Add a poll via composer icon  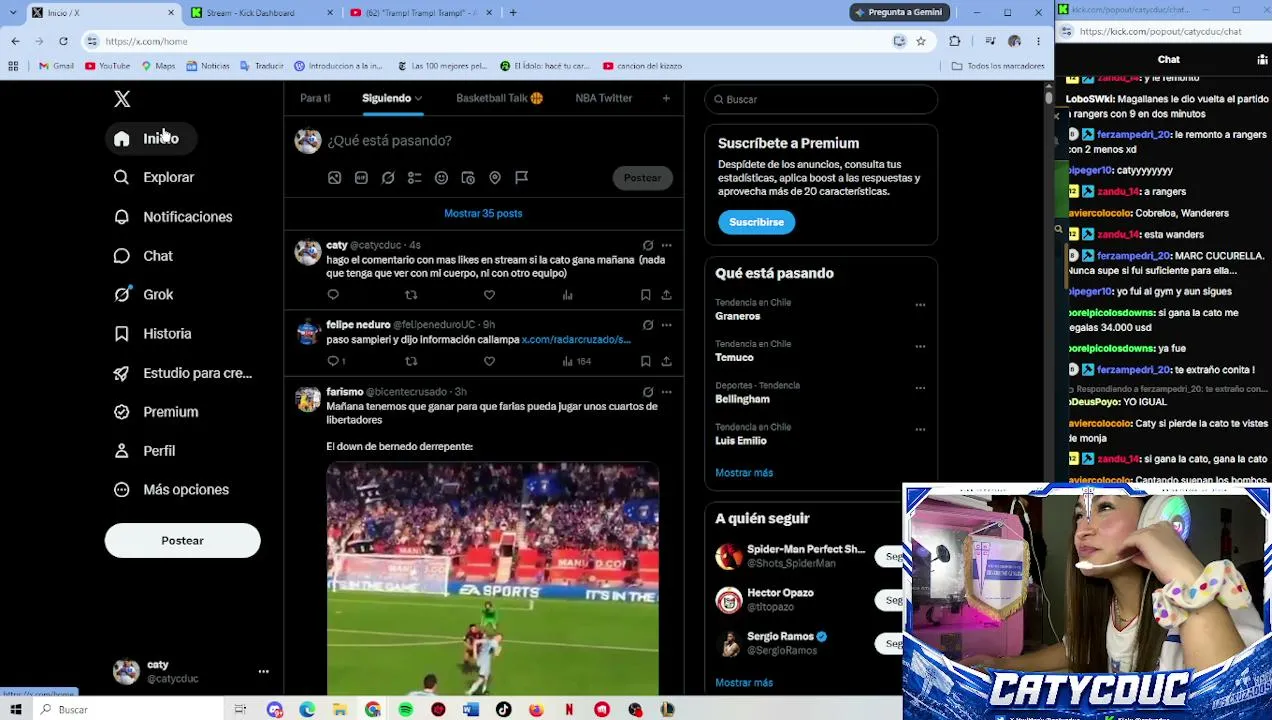click(x=414, y=178)
